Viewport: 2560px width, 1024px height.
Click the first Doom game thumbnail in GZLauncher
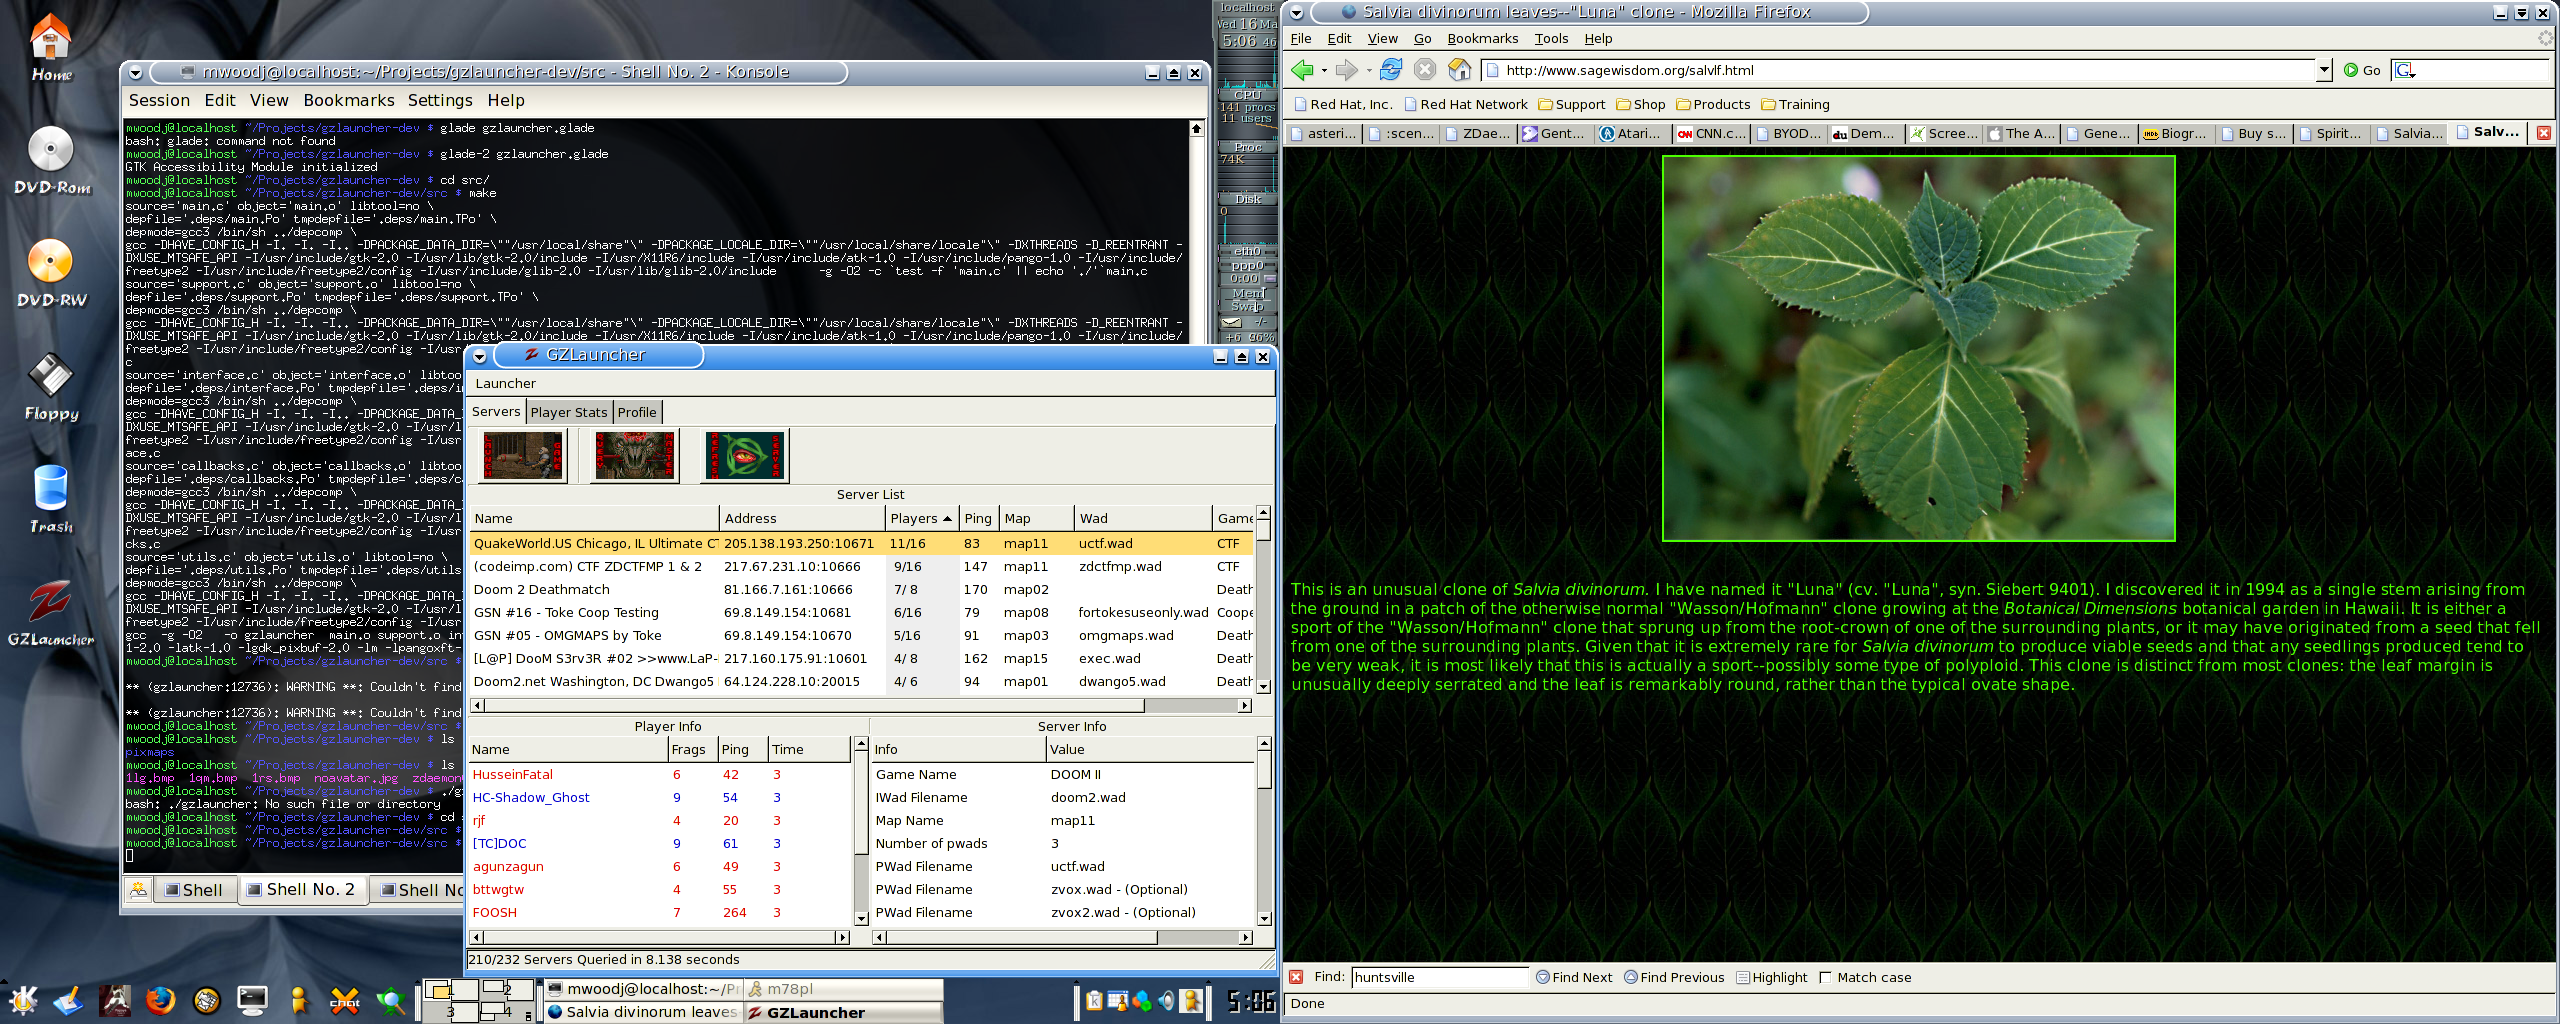tap(523, 456)
